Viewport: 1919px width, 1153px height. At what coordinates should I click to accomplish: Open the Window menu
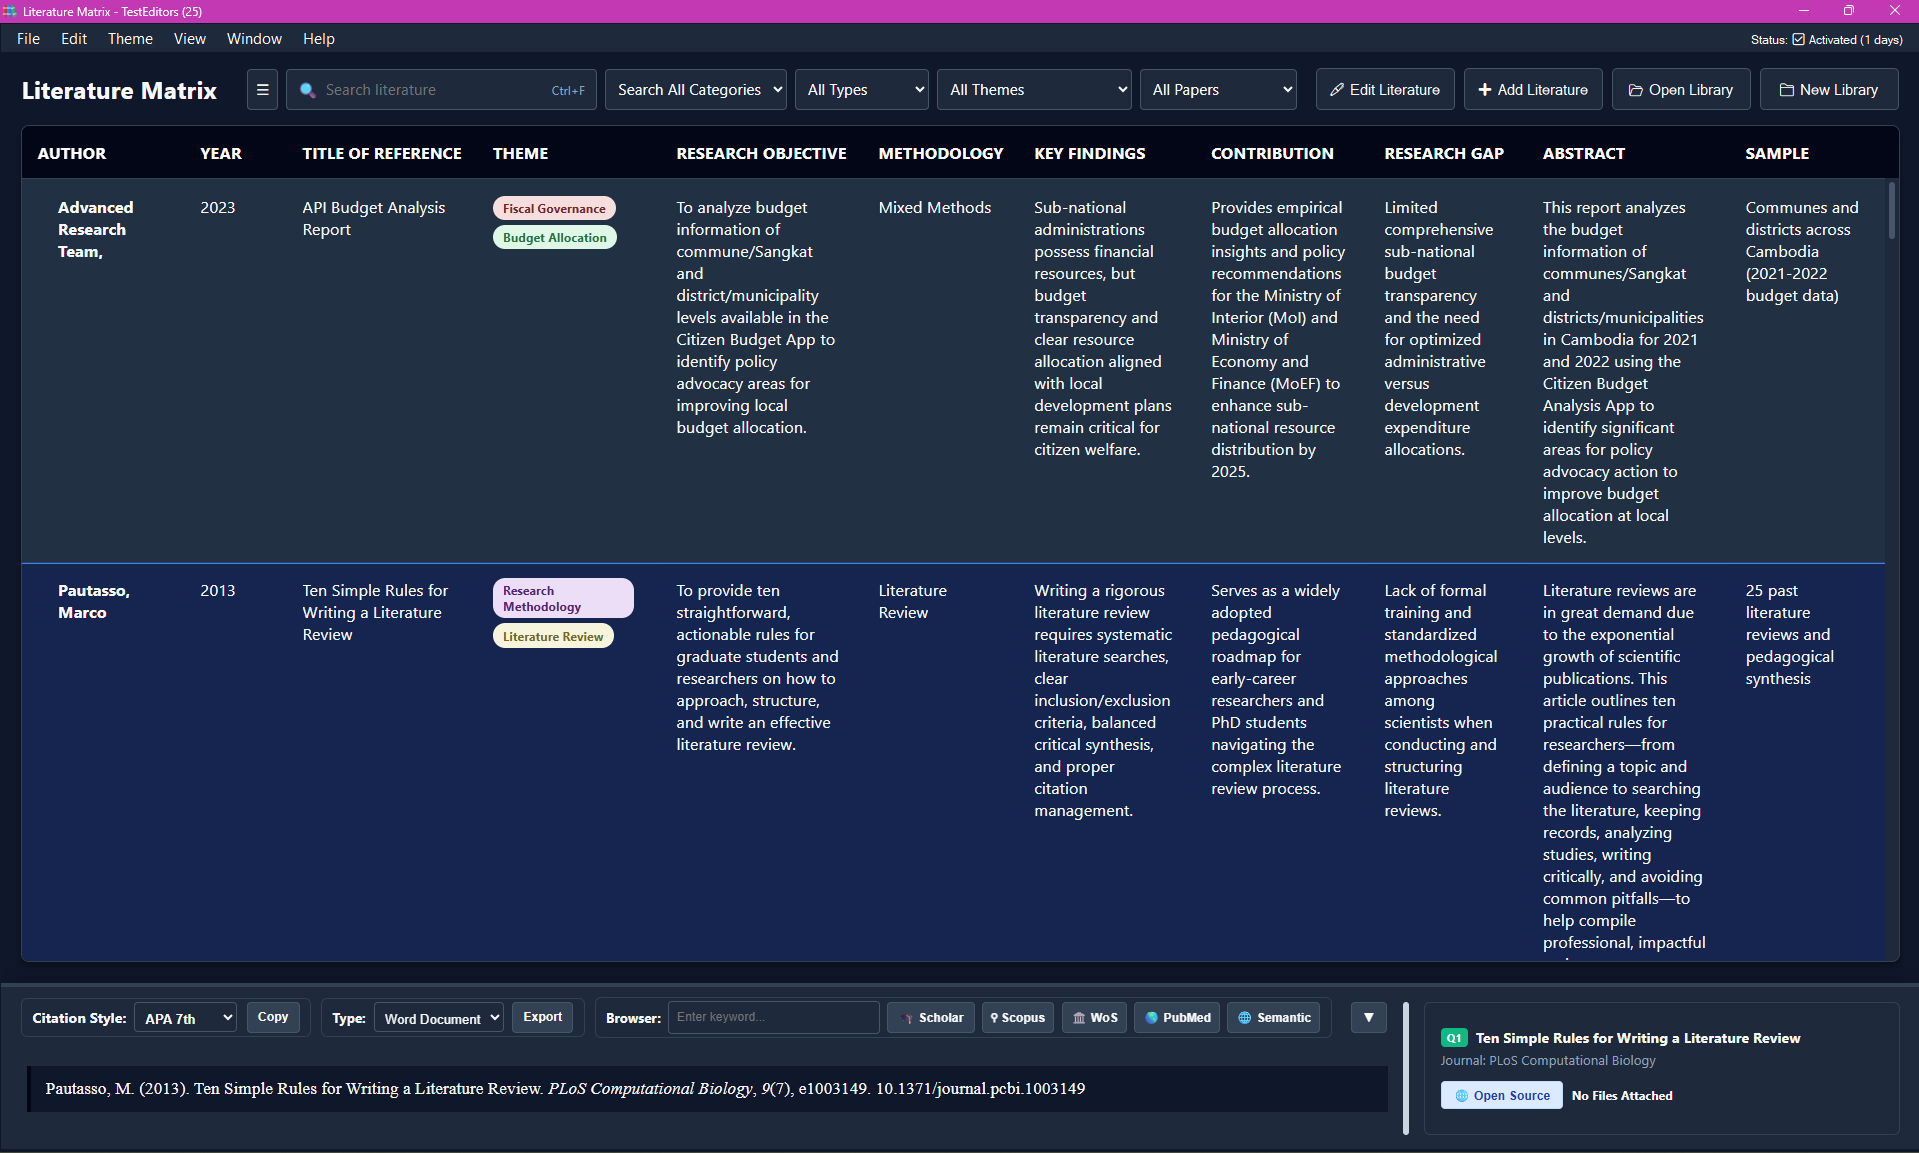pyautogui.click(x=254, y=39)
